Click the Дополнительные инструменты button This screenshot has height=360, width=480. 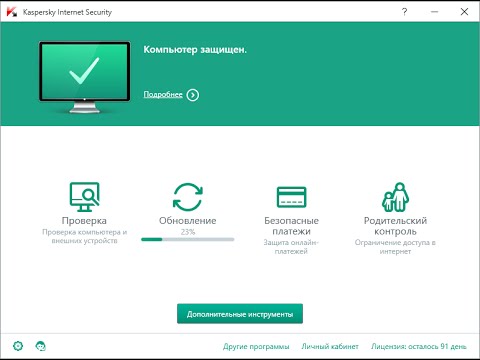point(240,314)
